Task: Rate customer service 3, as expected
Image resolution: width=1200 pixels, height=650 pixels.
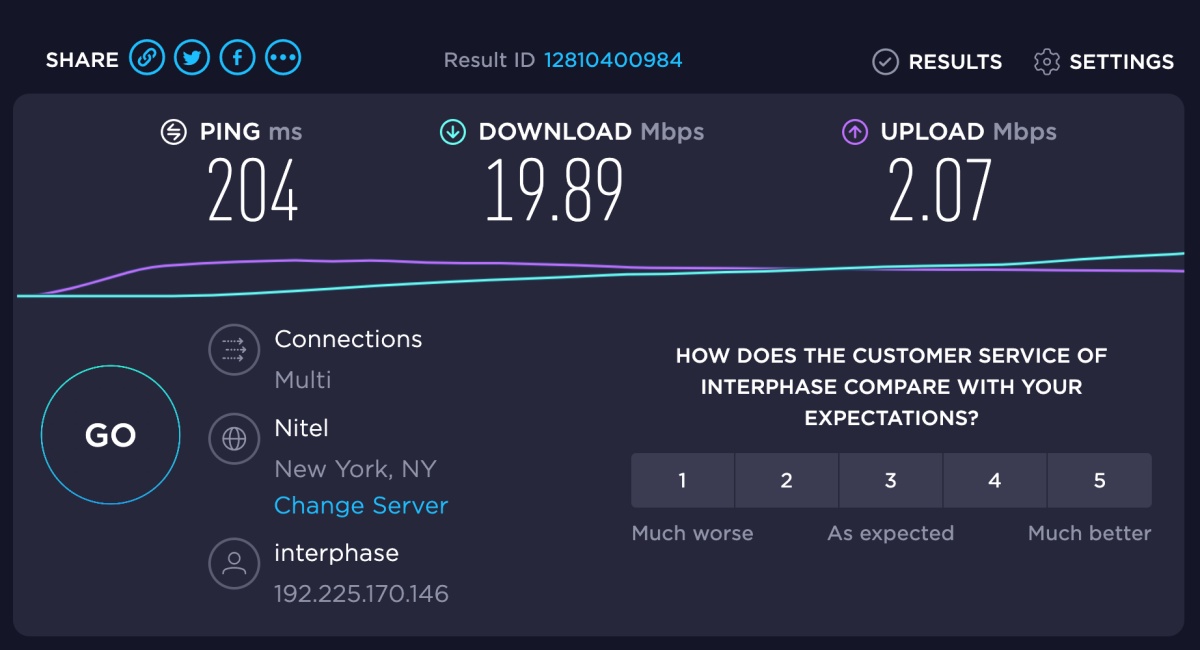Action: 890,481
